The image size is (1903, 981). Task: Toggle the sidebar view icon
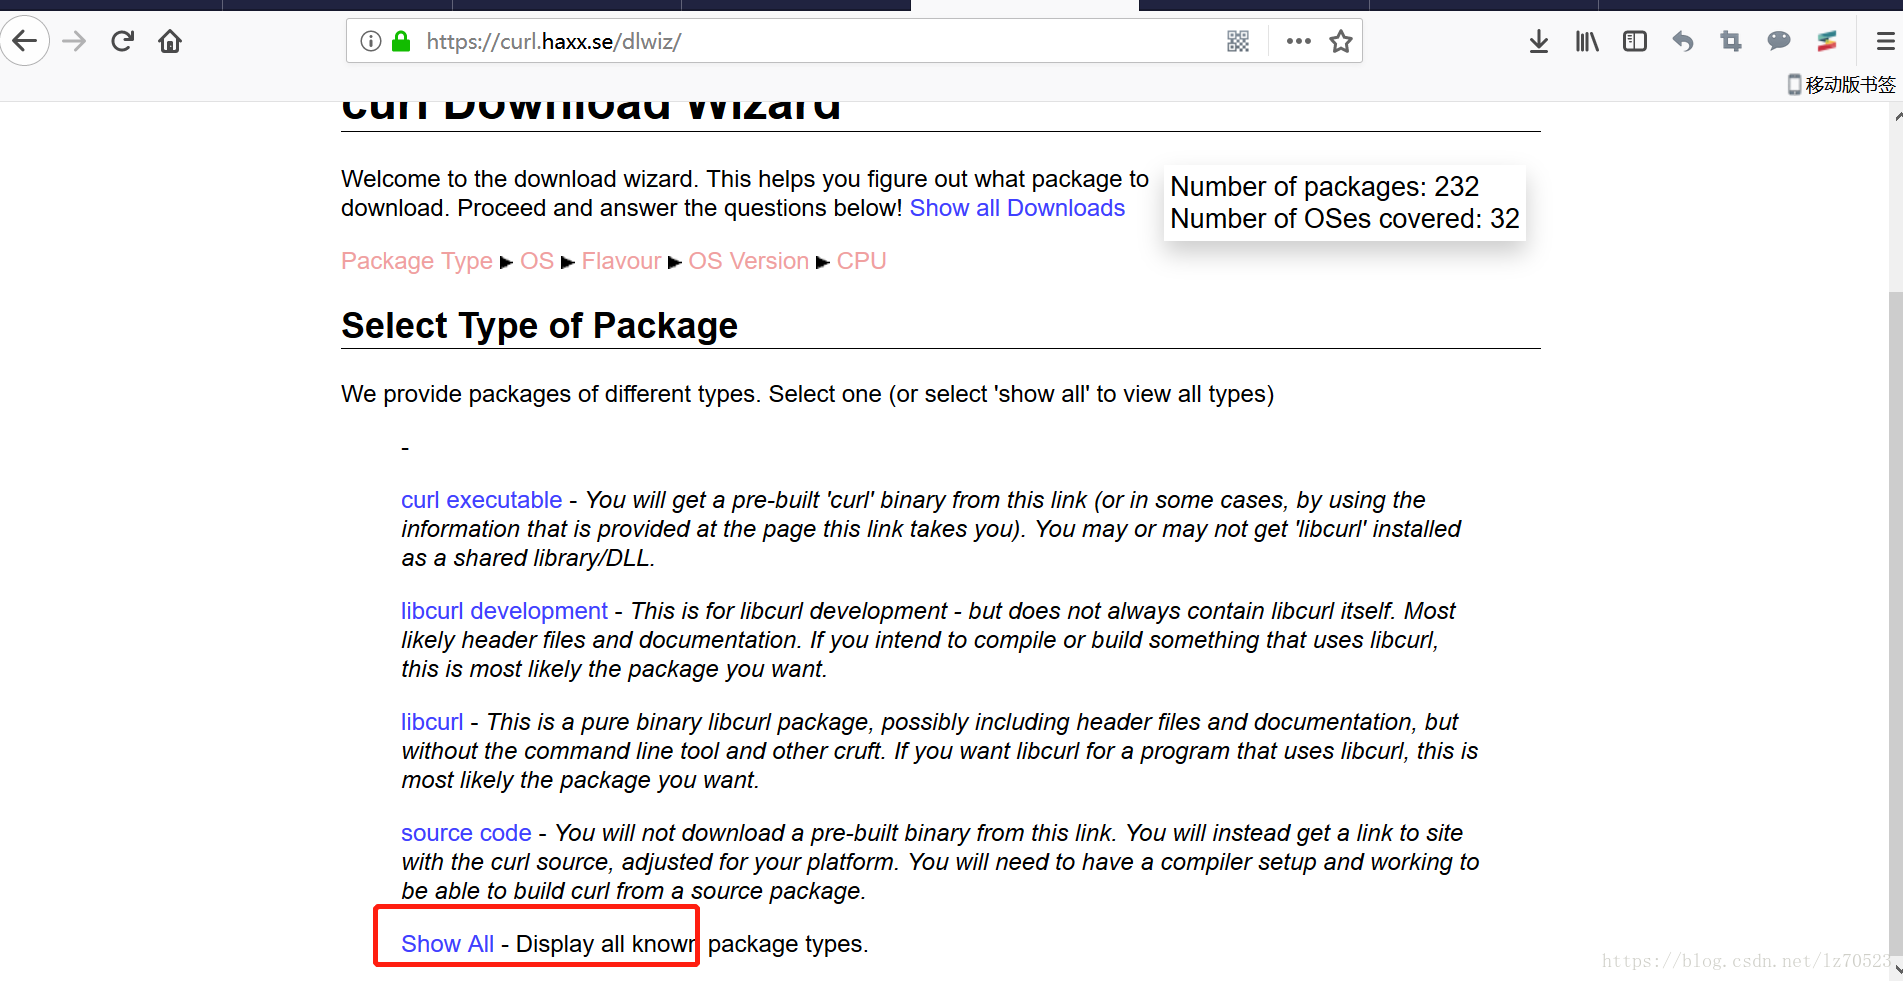pos(1635,41)
